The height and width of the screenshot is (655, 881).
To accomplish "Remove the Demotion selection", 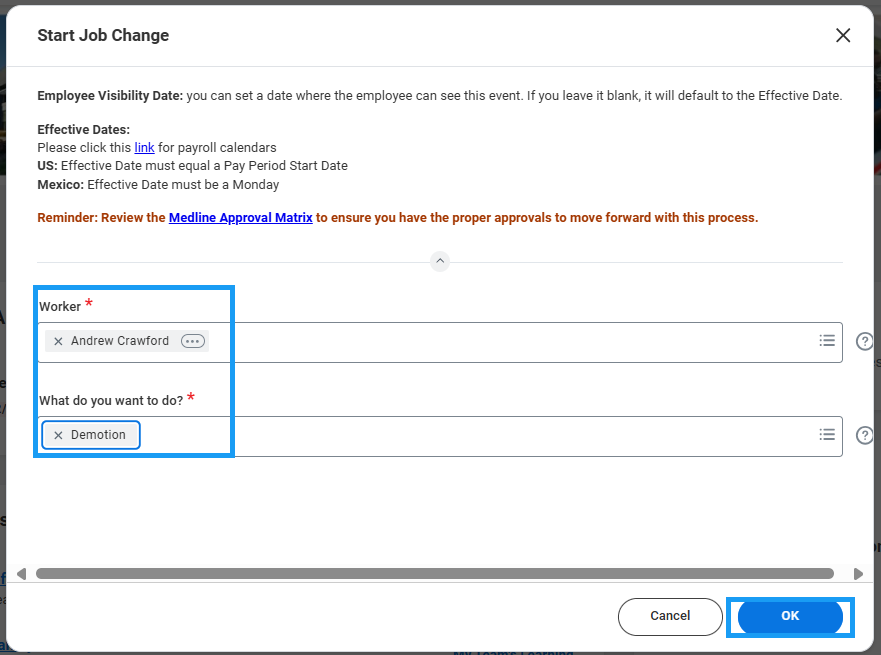I will coord(58,435).
